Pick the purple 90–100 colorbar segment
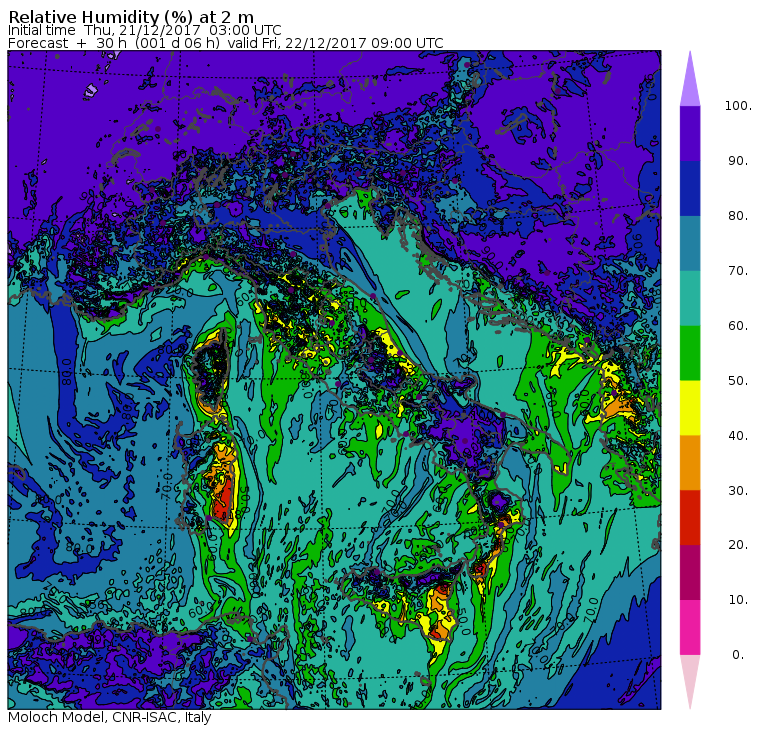 click(690, 133)
